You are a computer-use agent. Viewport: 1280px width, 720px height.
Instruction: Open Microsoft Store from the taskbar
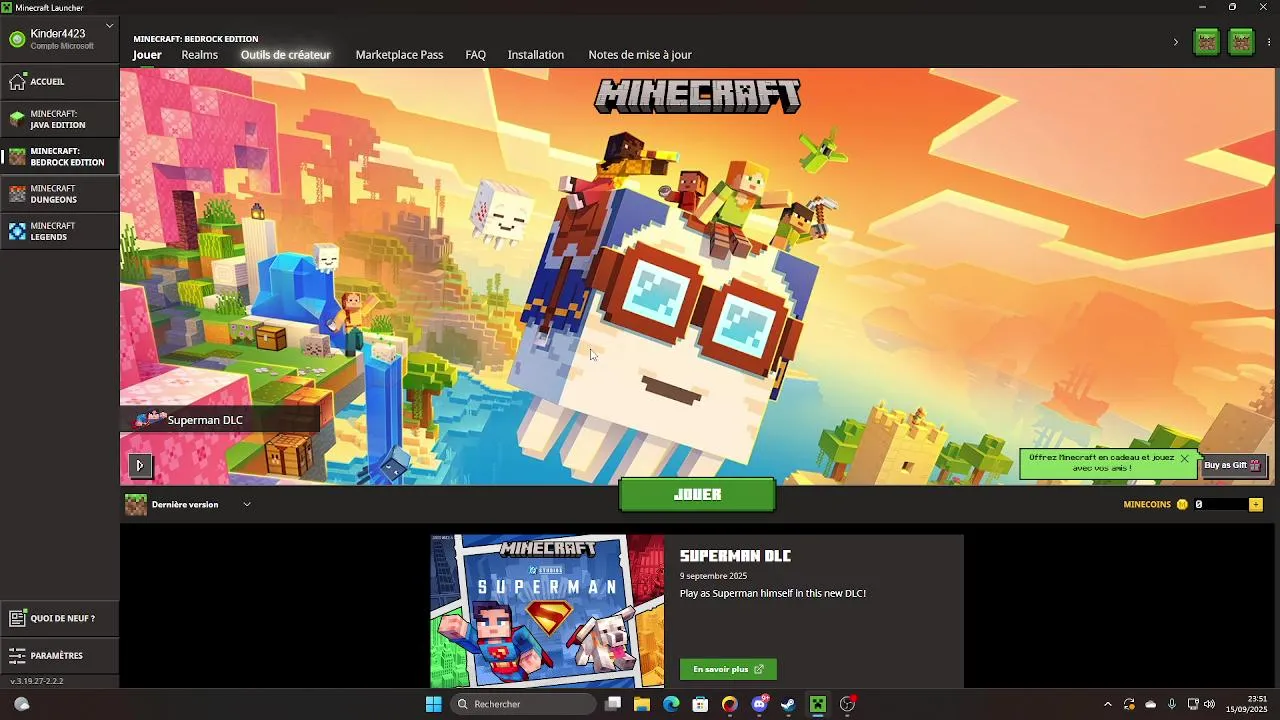[700, 704]
